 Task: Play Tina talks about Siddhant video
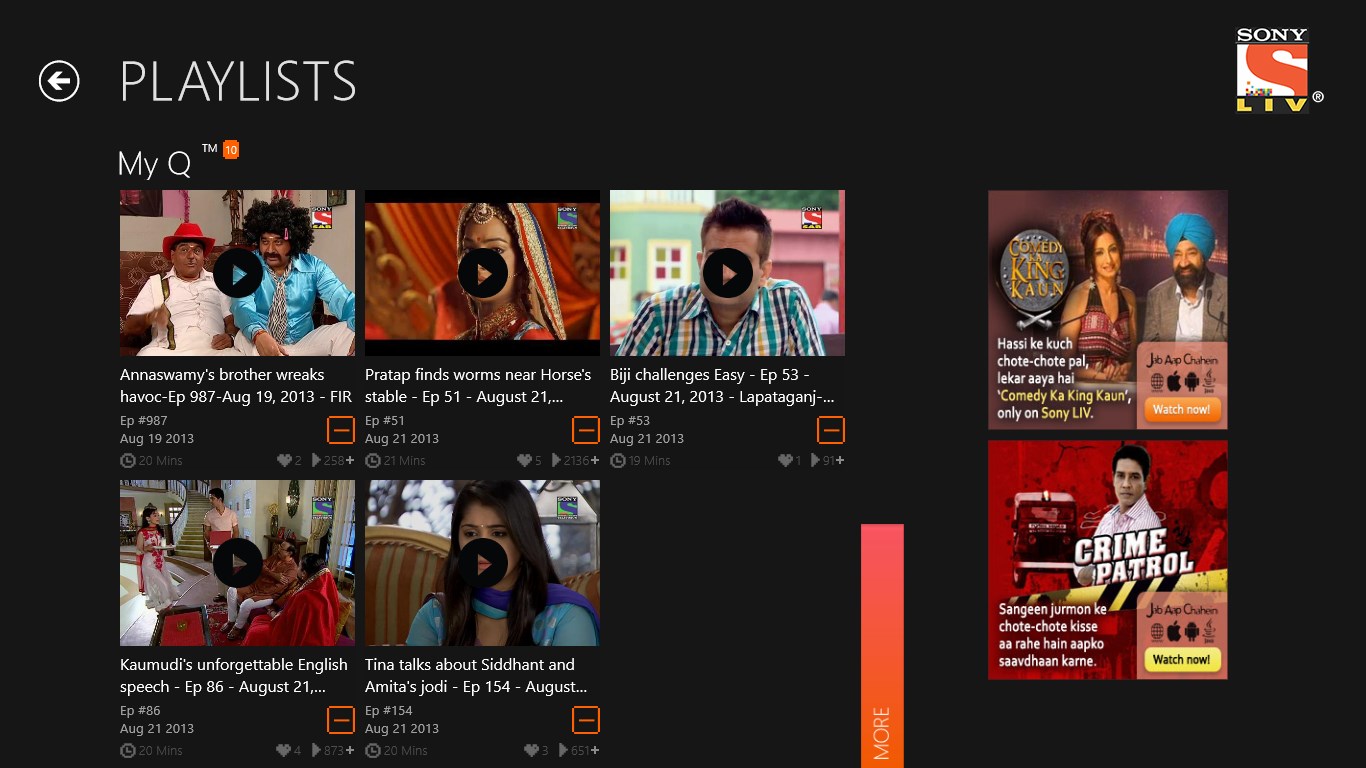[483, 563]
